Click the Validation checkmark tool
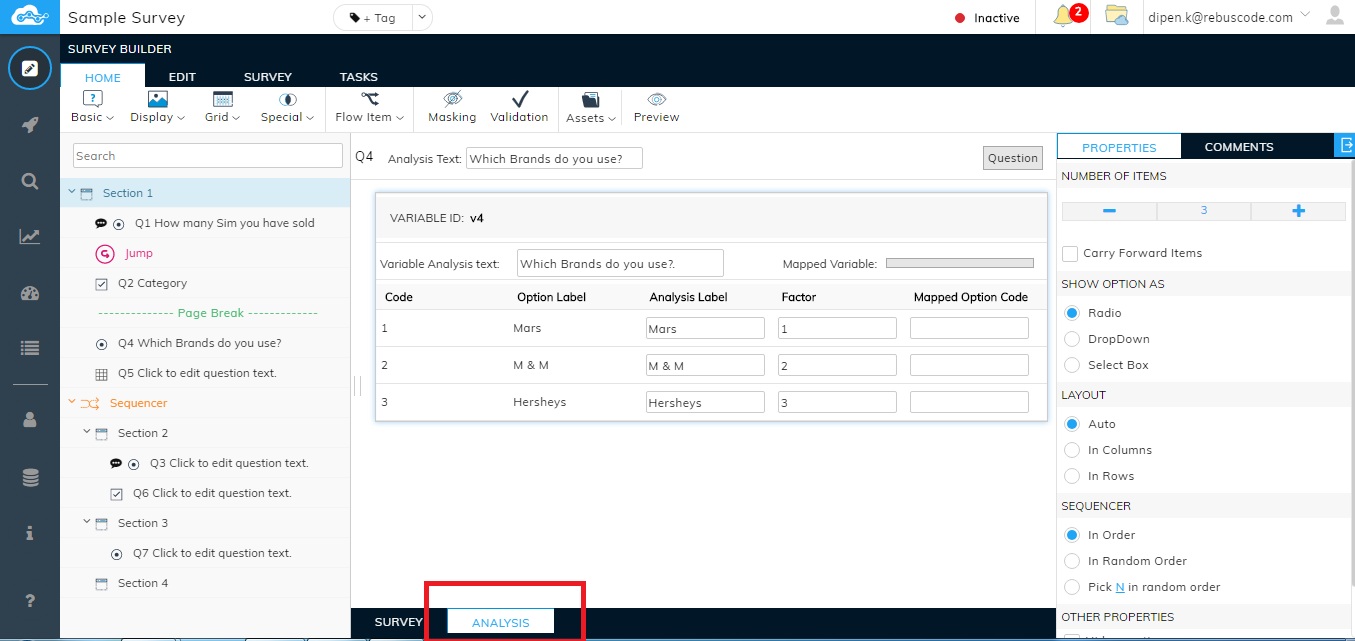Screen dimensions: 1355x641 click(x=519, y=107)
